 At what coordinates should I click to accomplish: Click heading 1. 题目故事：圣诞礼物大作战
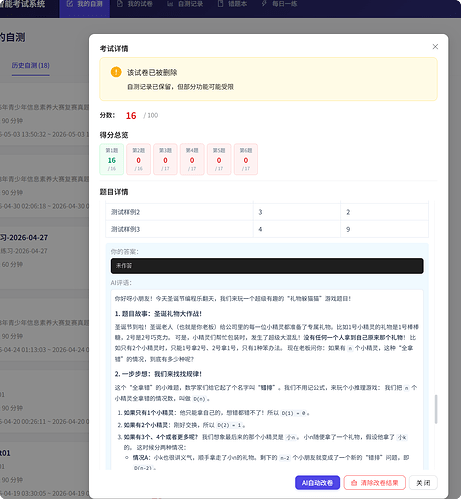158,314
